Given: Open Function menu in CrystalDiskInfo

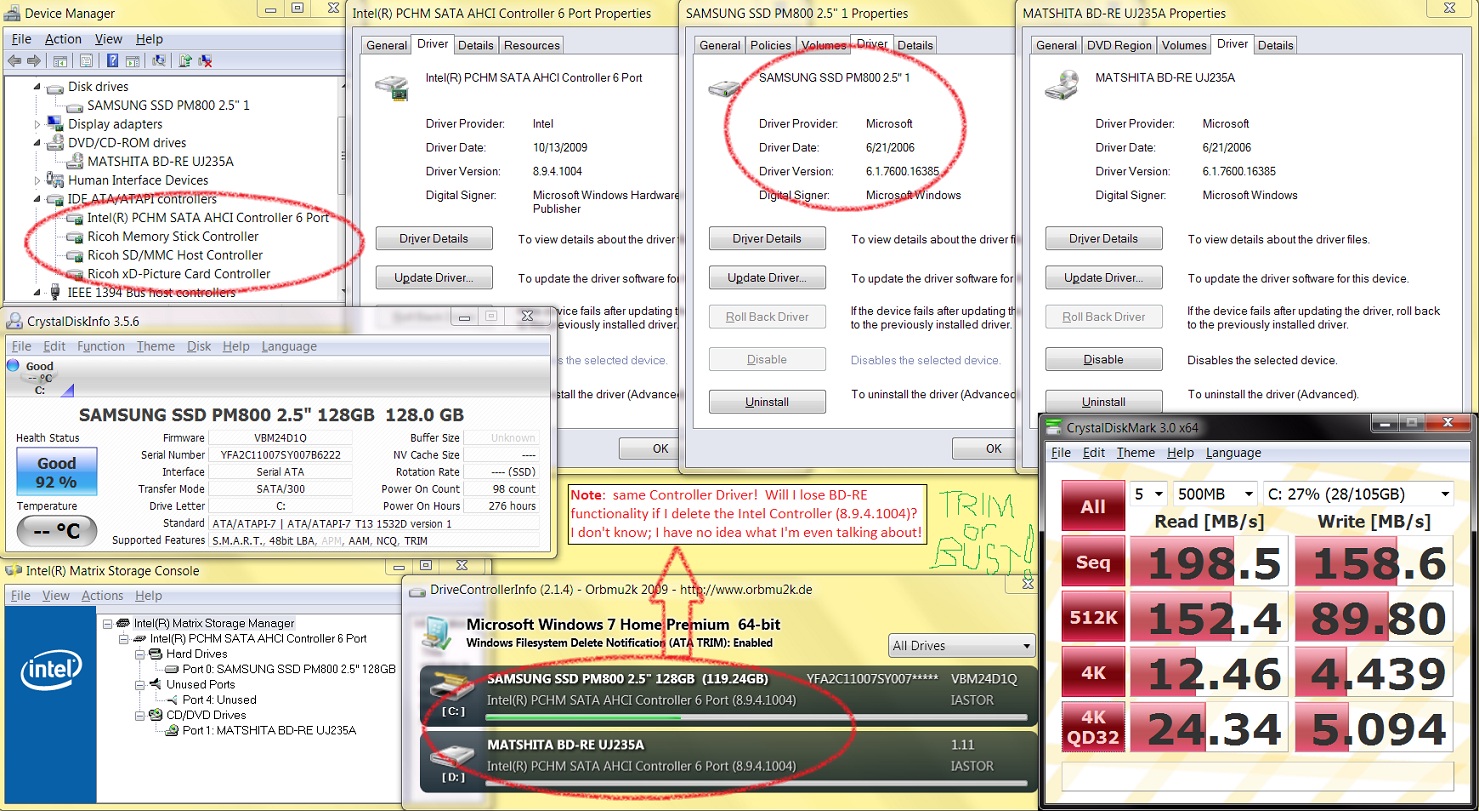Looking at the screenshot, I should tap(101, 346).
